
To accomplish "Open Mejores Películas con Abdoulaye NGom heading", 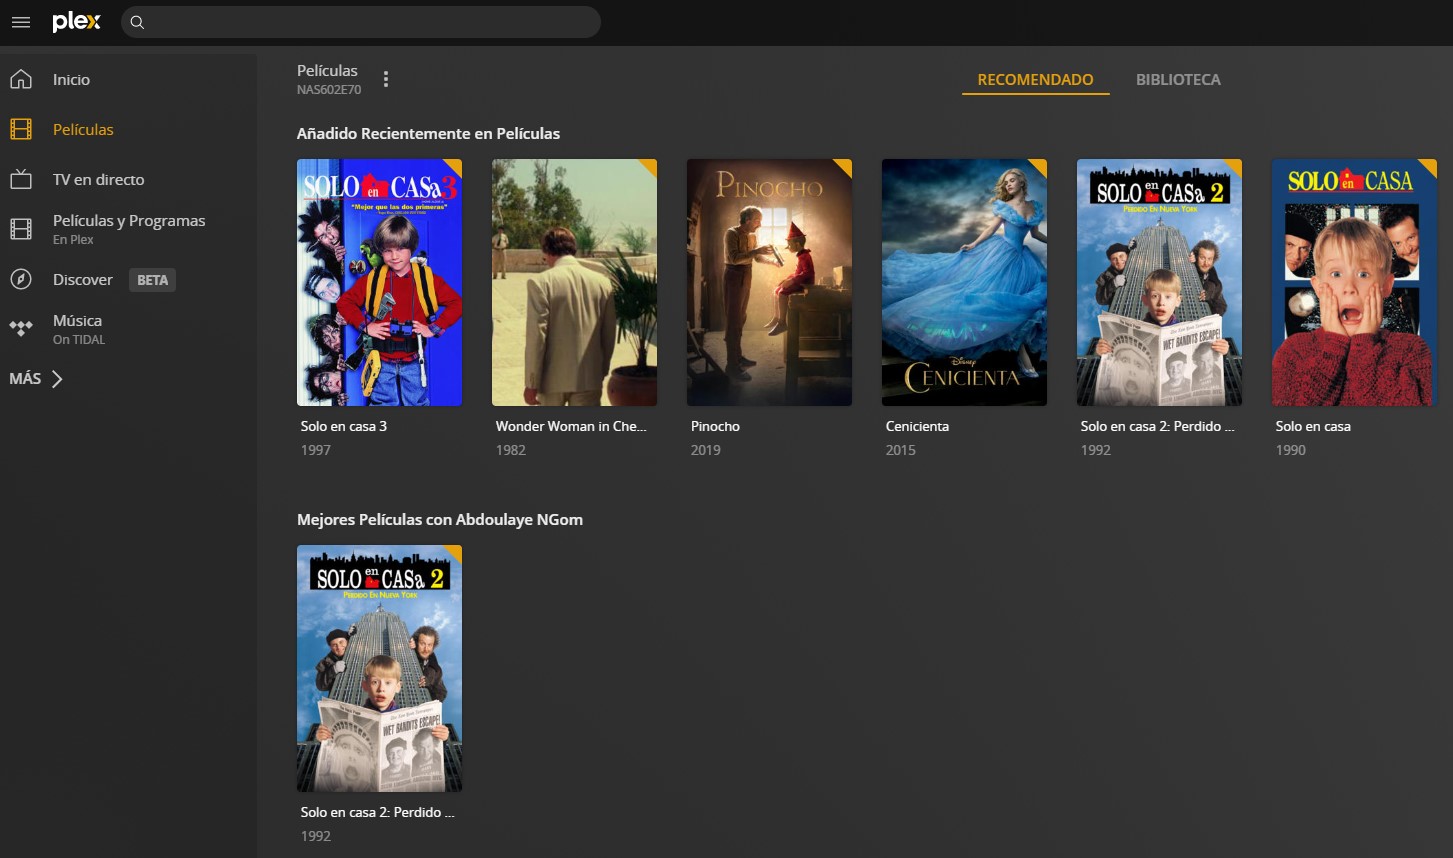I will pos(440,519).
